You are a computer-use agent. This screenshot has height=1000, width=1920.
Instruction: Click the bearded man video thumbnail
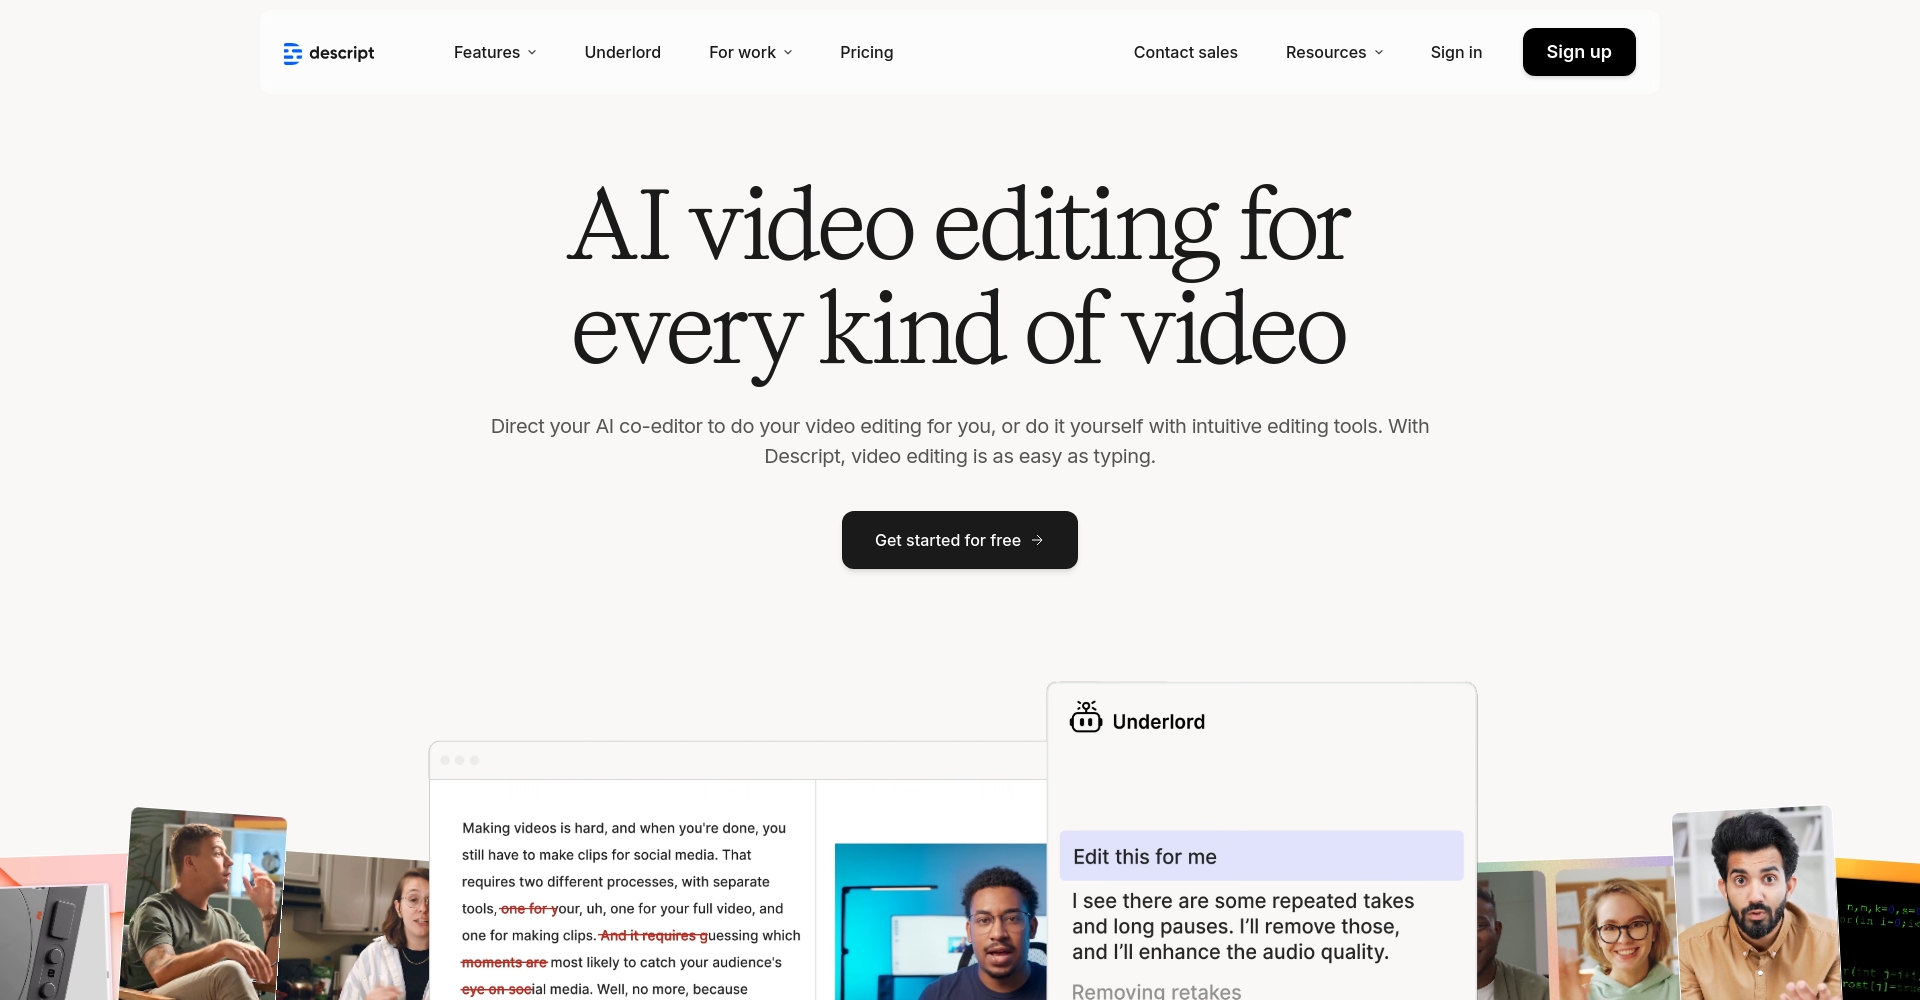[x=1756, y=905]
